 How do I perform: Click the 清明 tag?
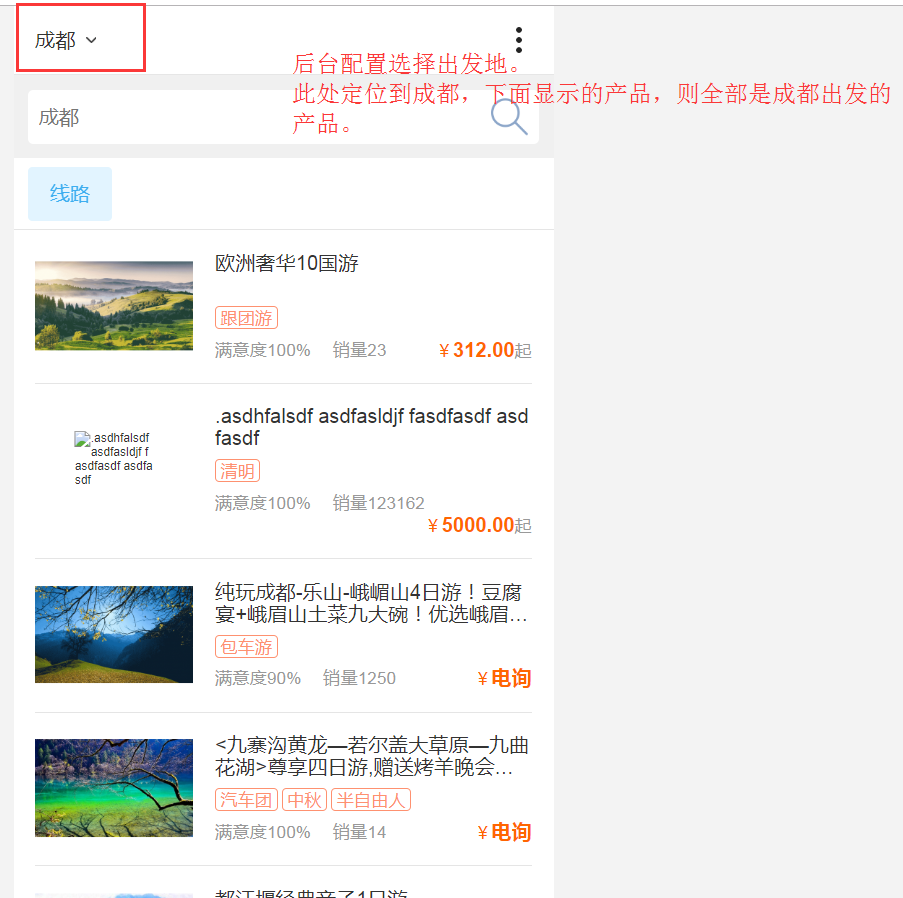click(237, 471)
